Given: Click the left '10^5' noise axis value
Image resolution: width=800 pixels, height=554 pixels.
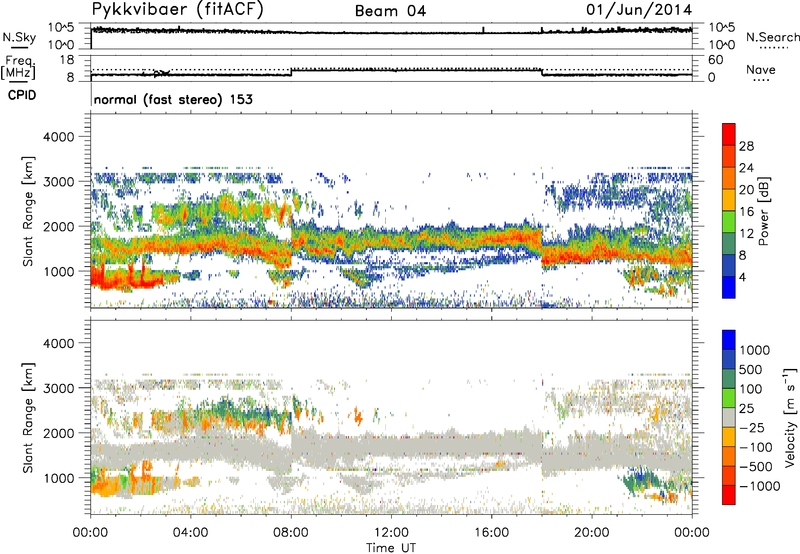Looking at the screenshot, I should [x=61, y=28].
